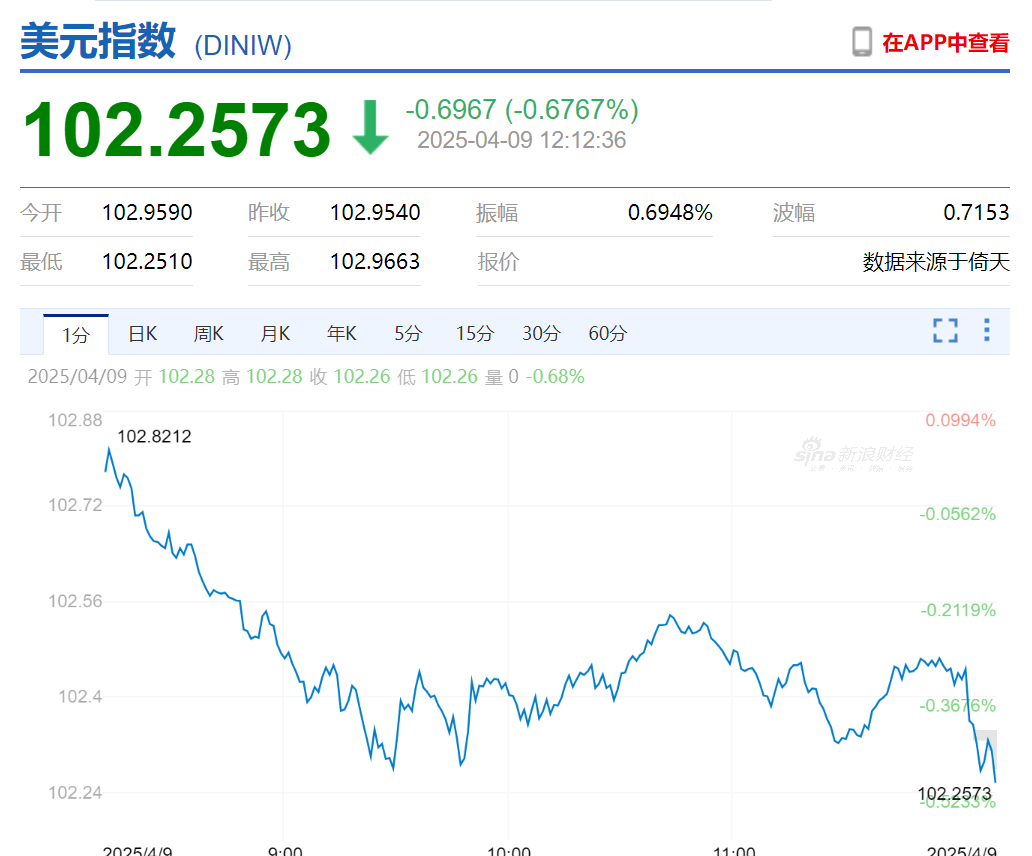The image size is (1032, 856).
Task: Click the fullscreen expand icon
Action: [944, 331]
